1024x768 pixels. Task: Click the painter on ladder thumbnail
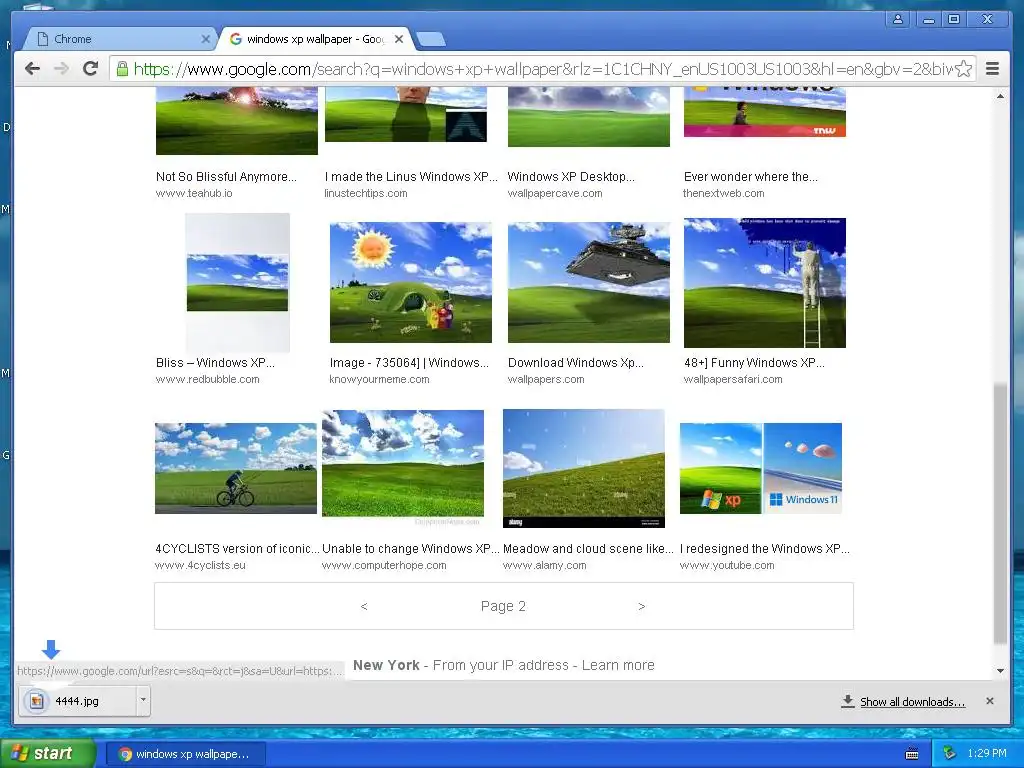click(765, 283)
